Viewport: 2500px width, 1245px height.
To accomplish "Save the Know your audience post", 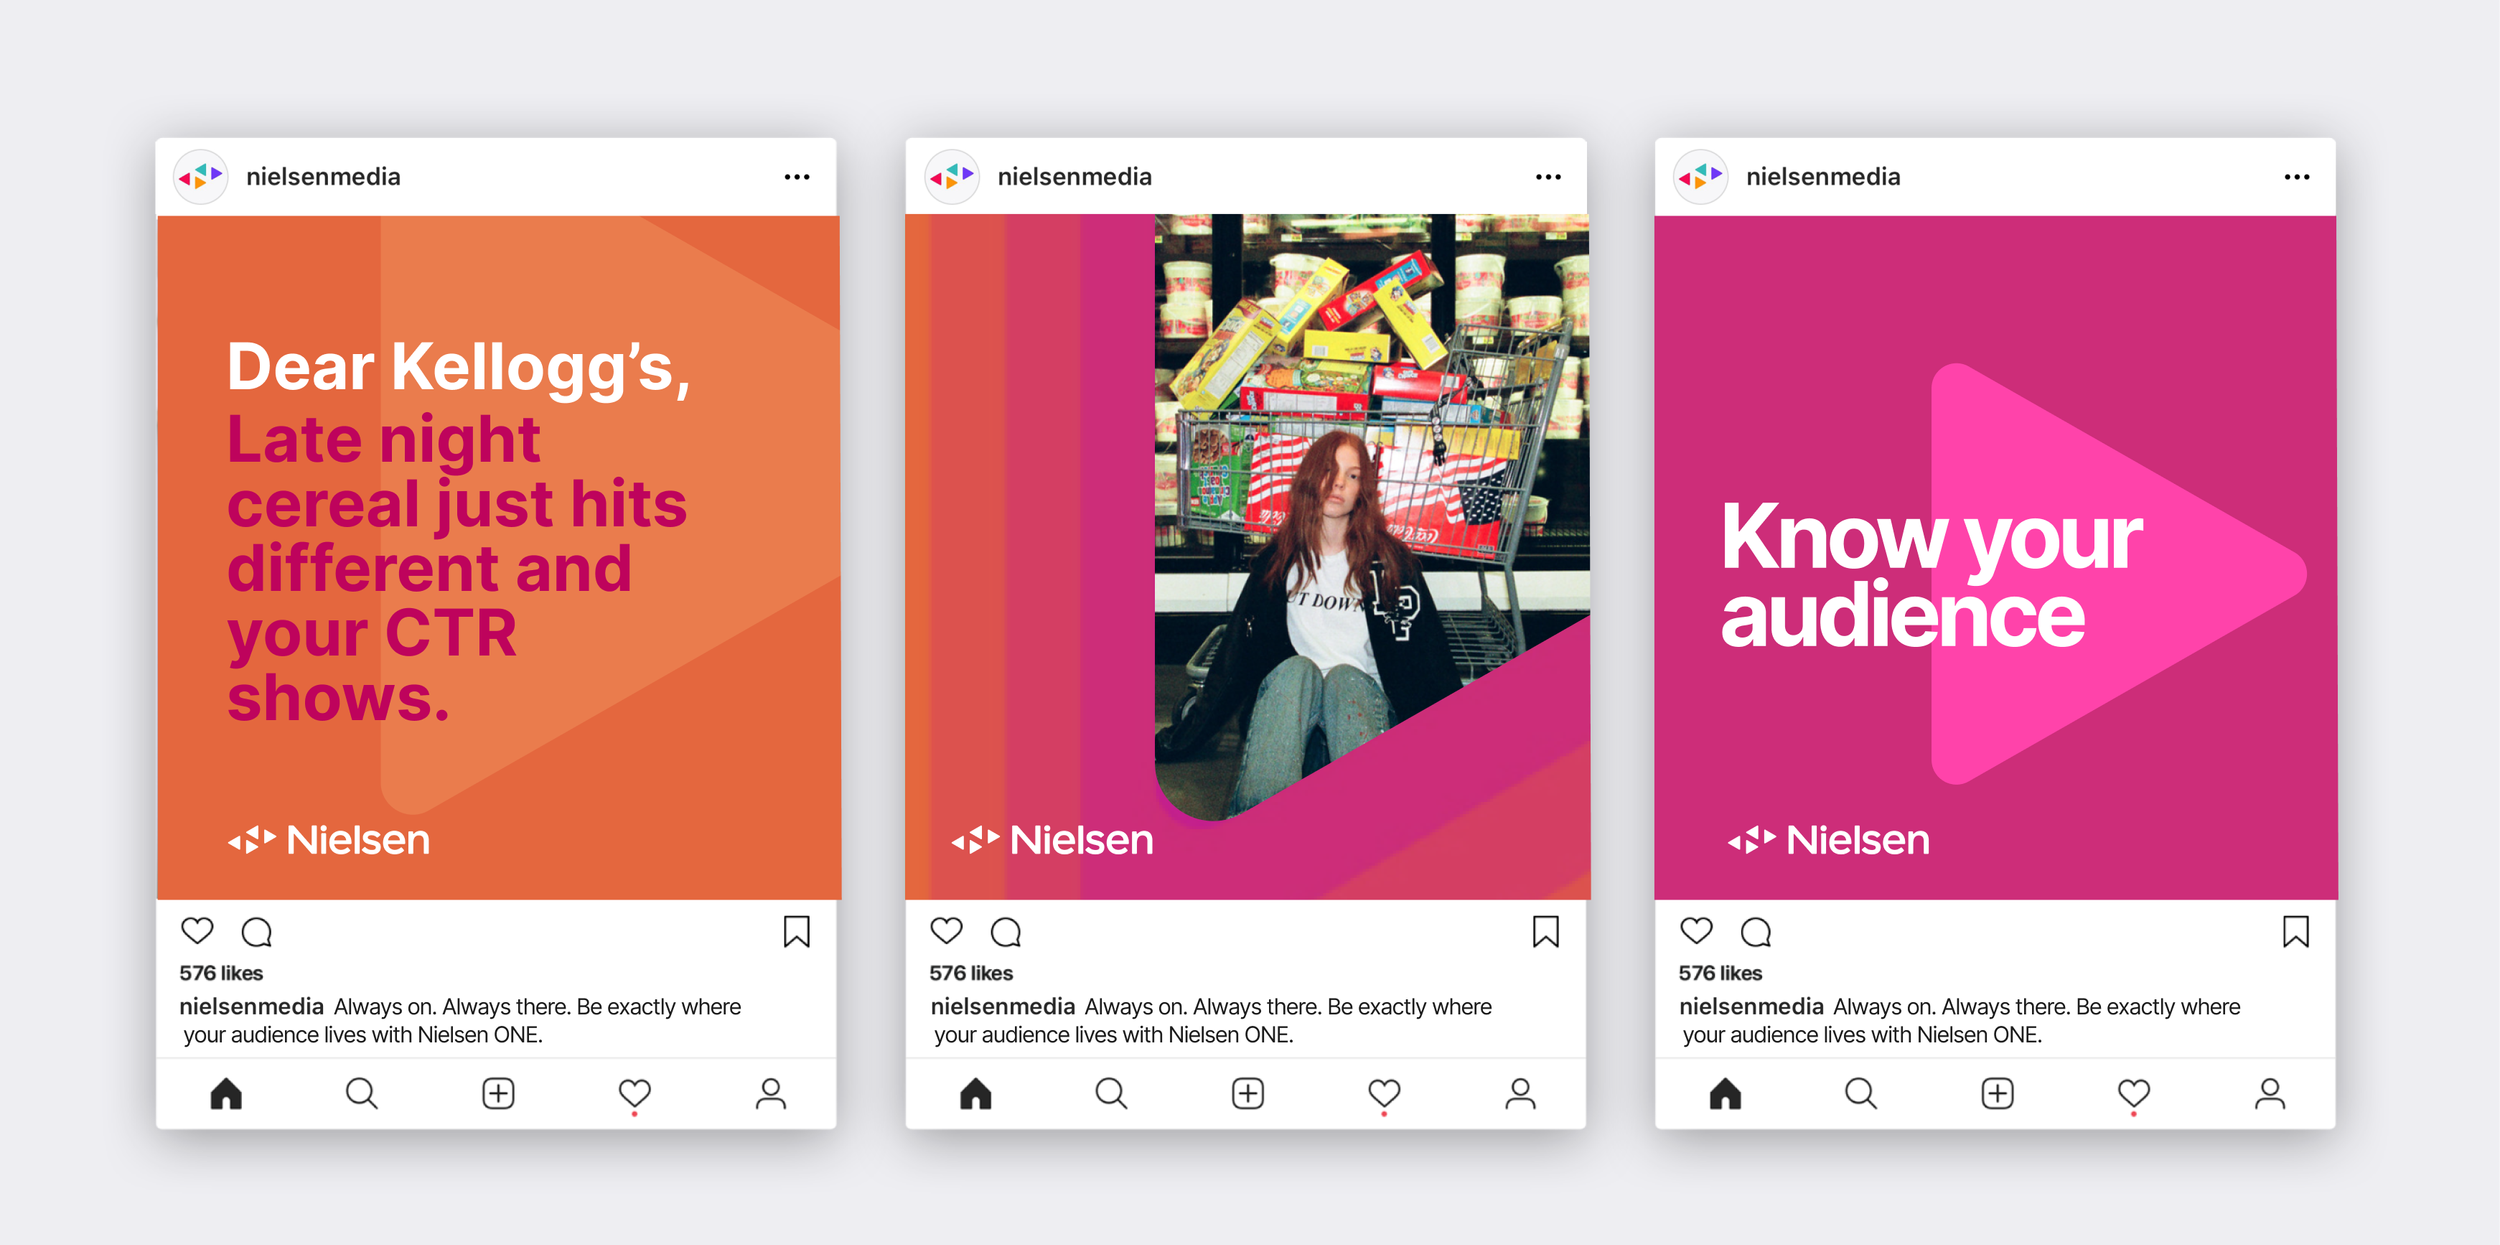I will pyautogui.click(x=2295, y=931).
